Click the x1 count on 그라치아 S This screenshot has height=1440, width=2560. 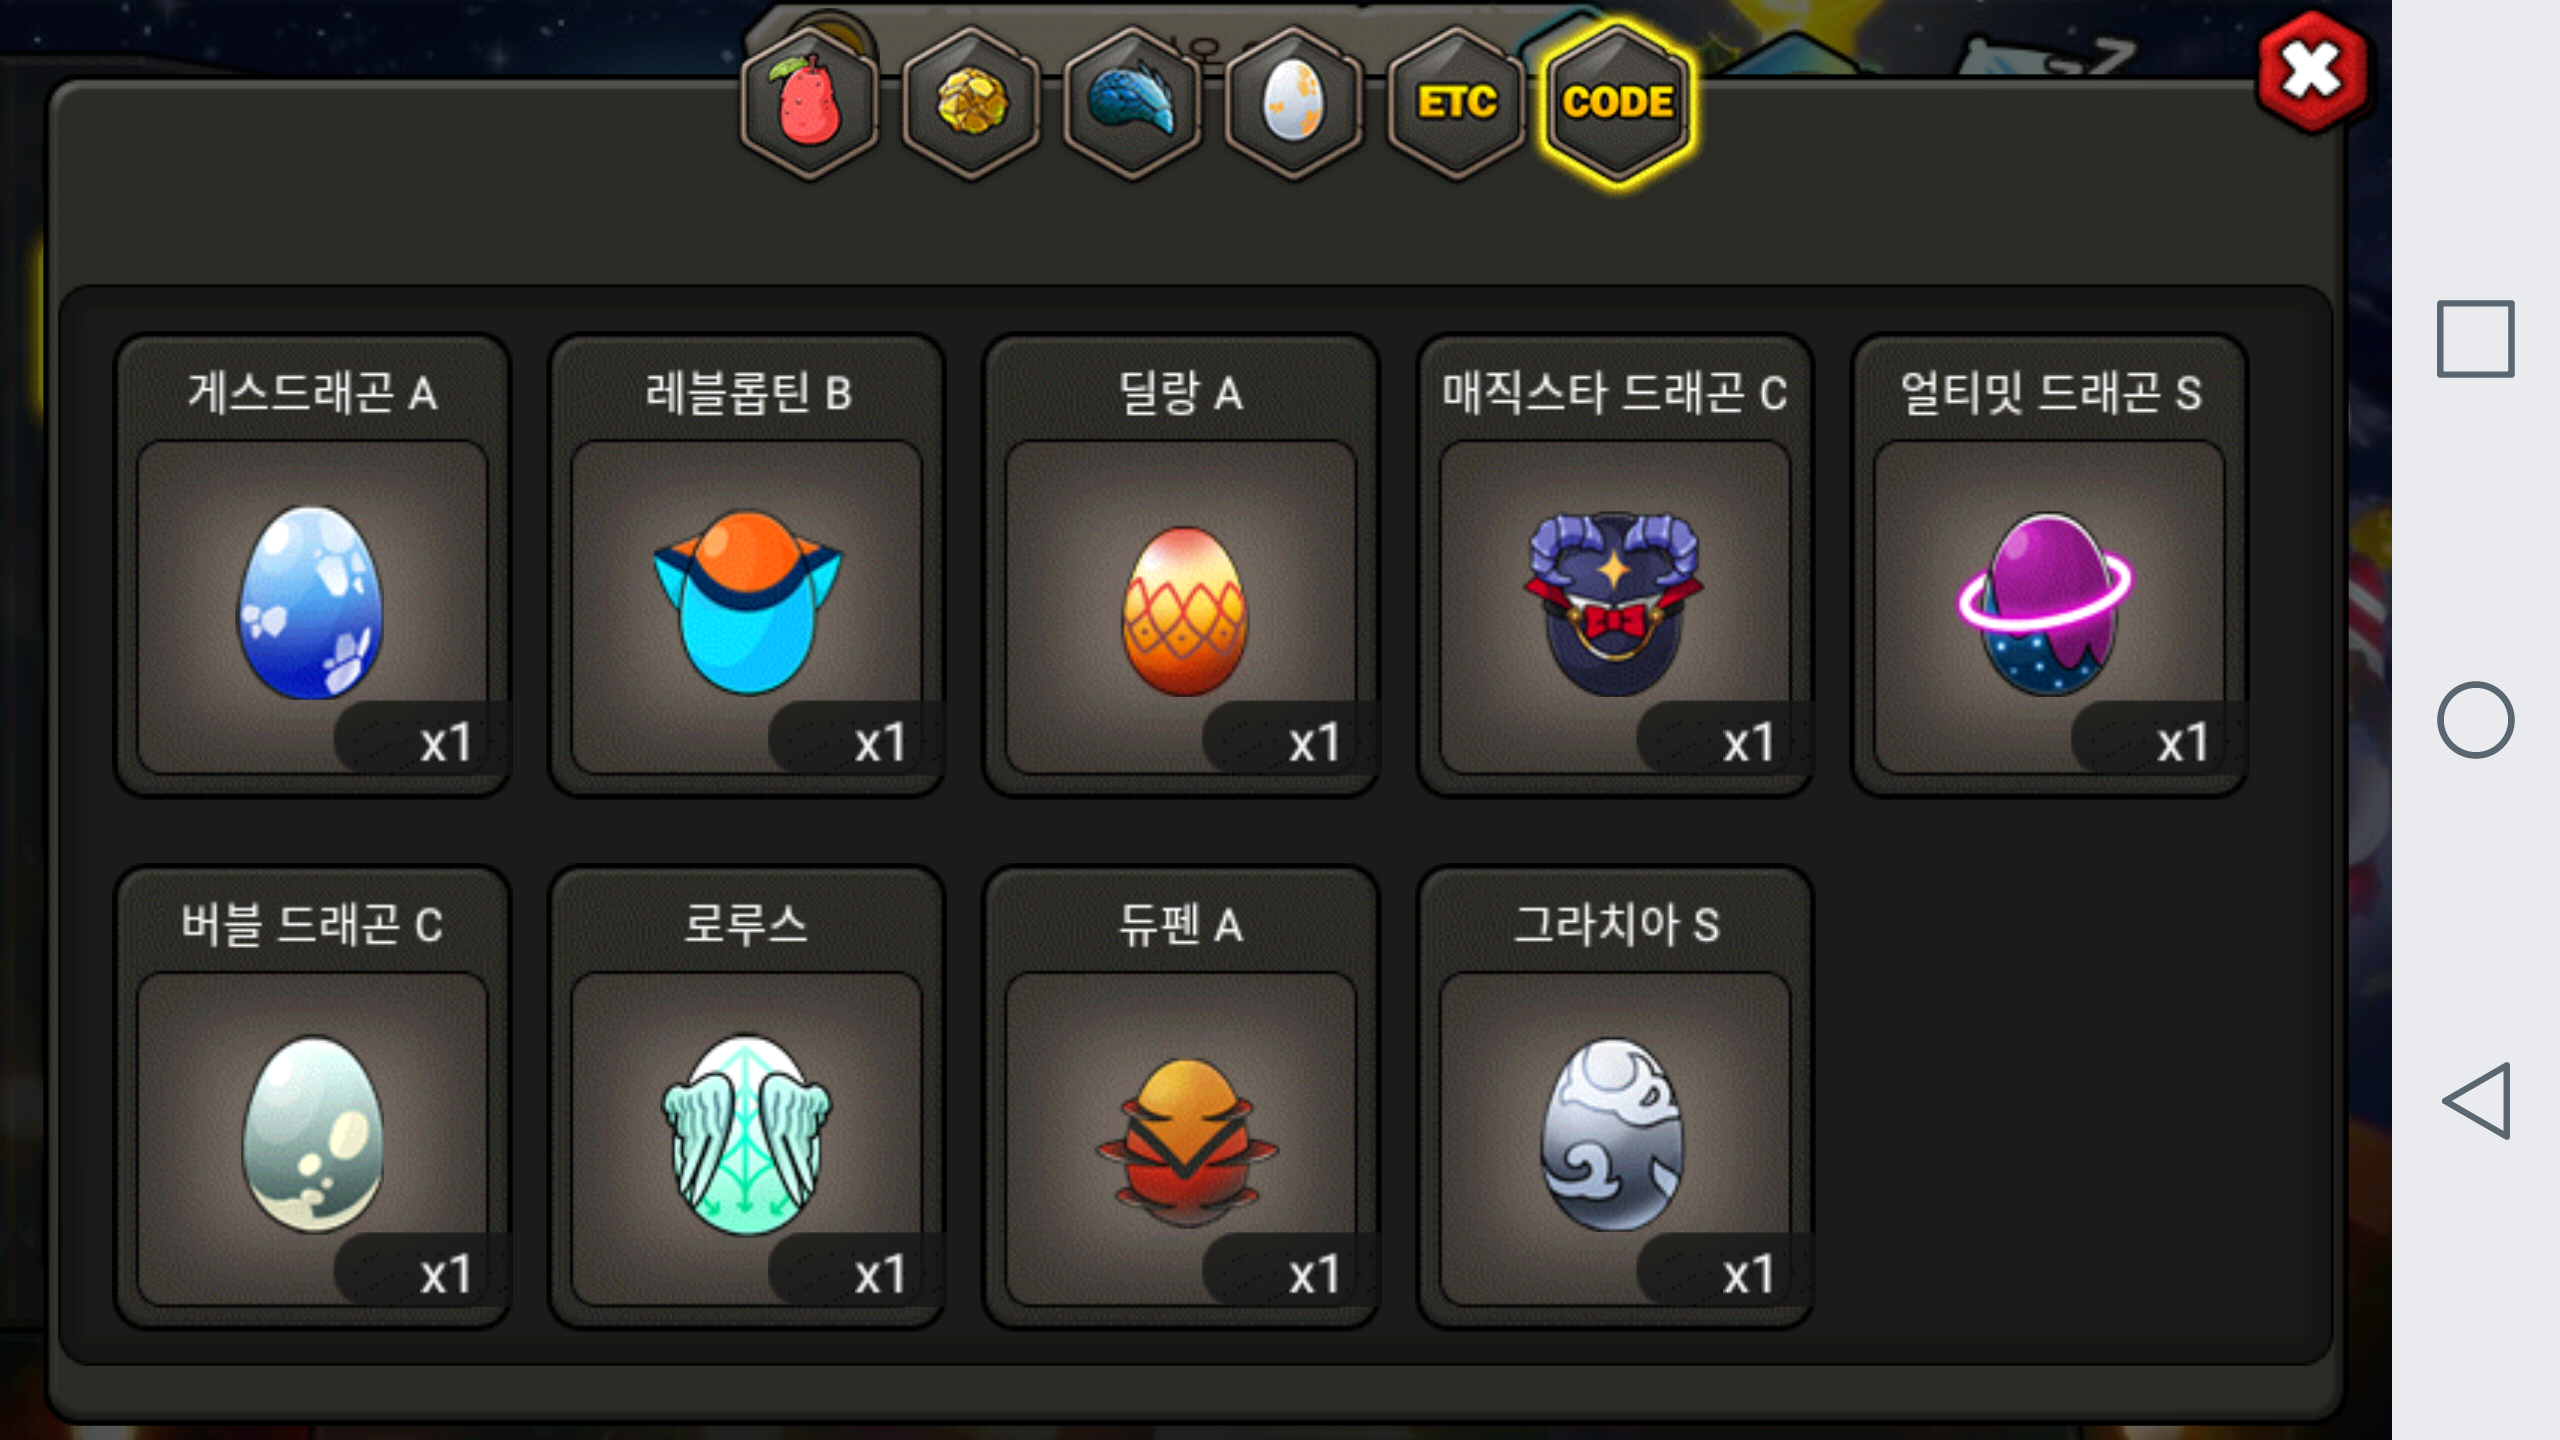pyautogui.click(x=1748, y=1274)
